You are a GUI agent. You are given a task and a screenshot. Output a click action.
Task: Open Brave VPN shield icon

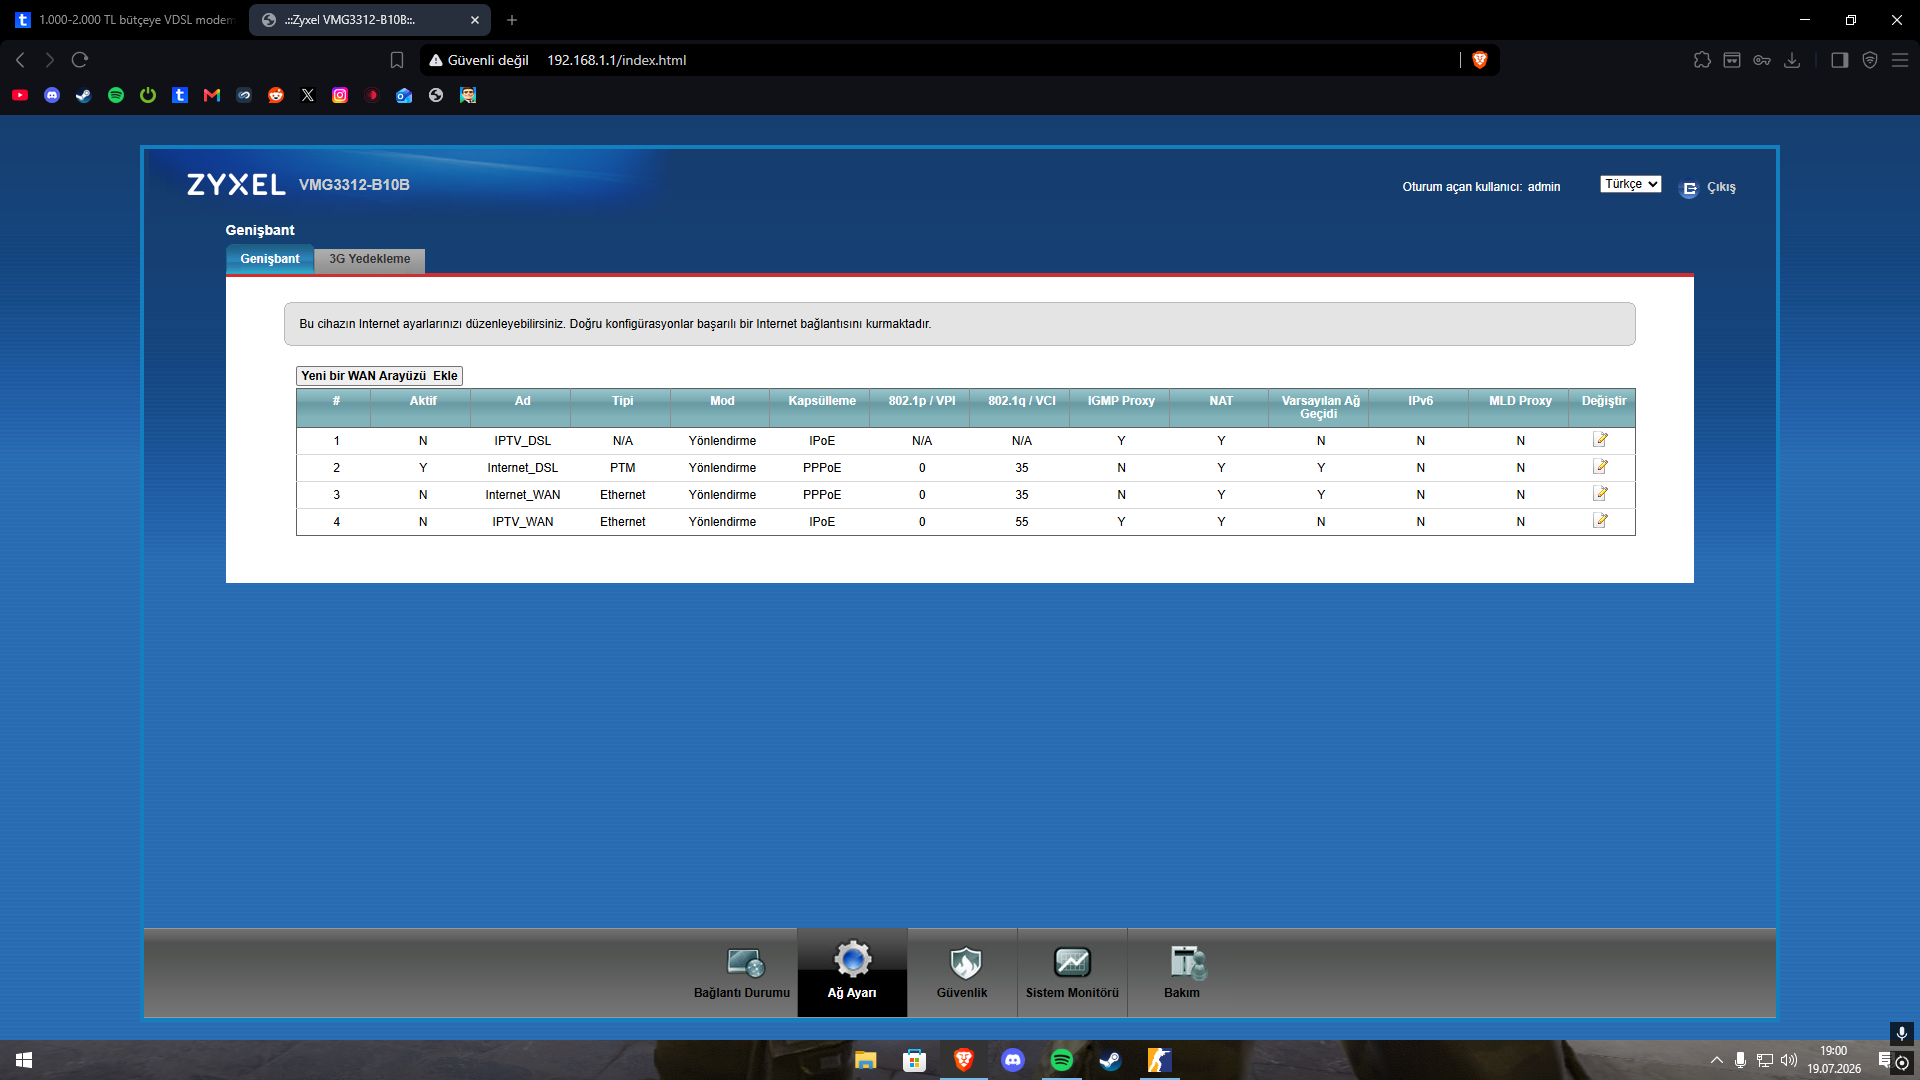[x=1870, y=60]
